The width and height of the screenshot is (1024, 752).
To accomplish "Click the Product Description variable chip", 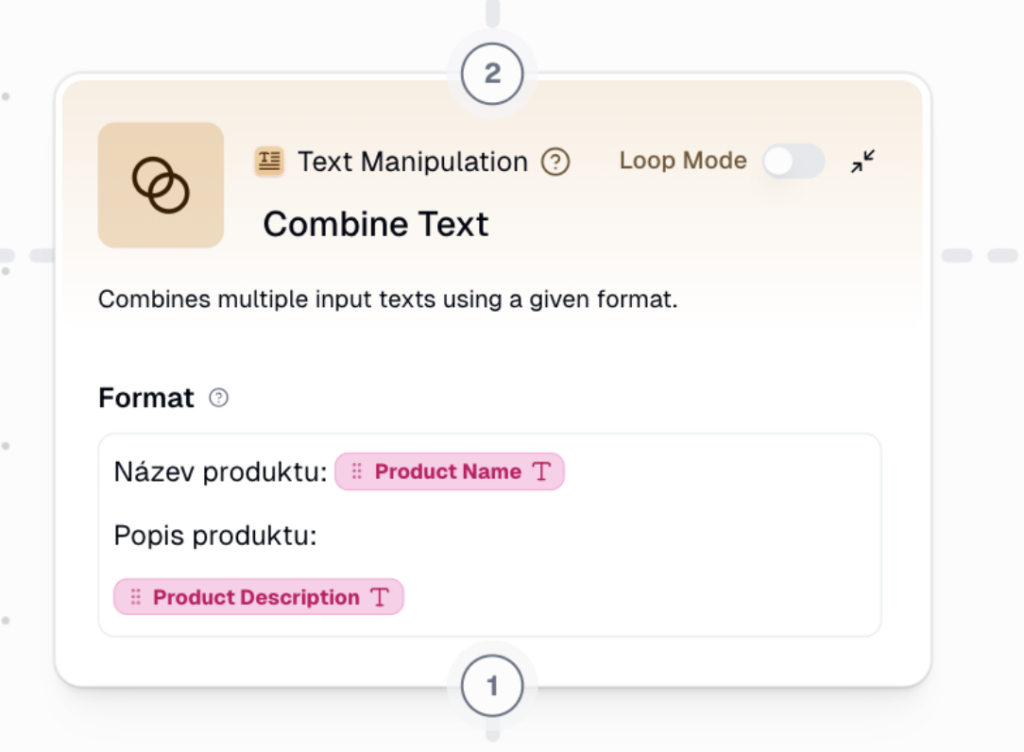I will pos(256,598).
